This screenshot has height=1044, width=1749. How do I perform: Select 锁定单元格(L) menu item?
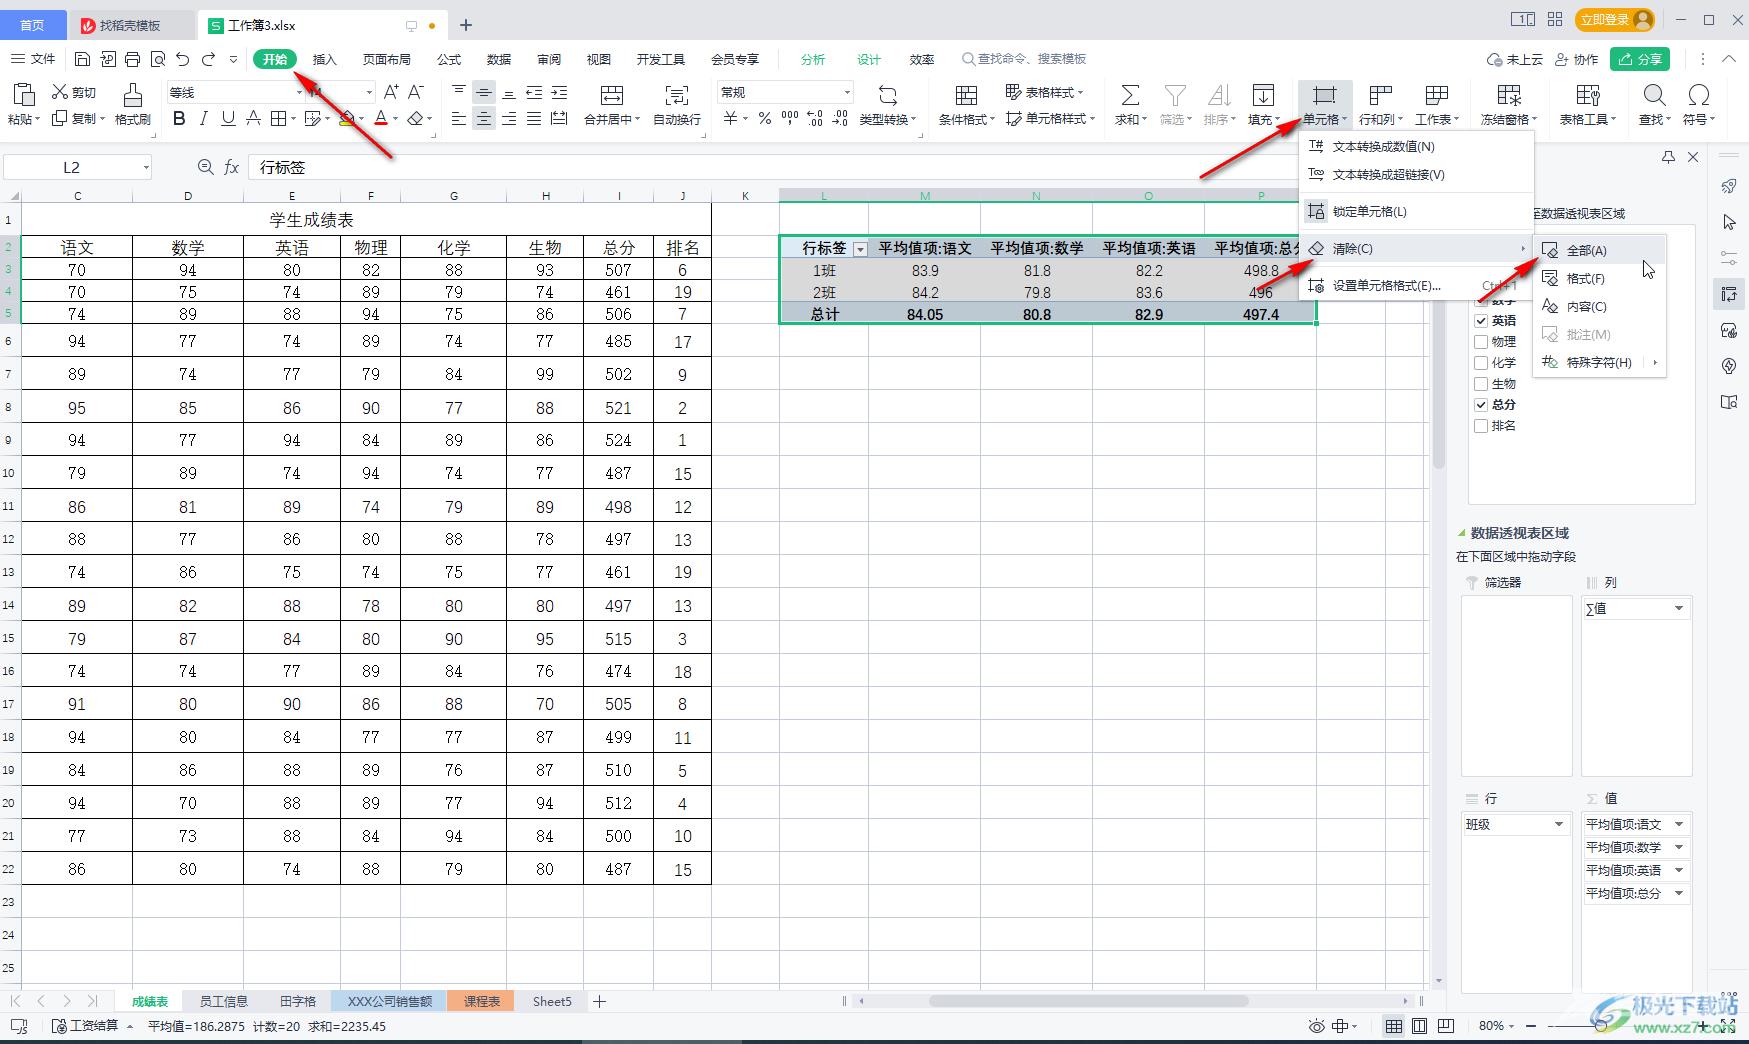click(1415, 212)
